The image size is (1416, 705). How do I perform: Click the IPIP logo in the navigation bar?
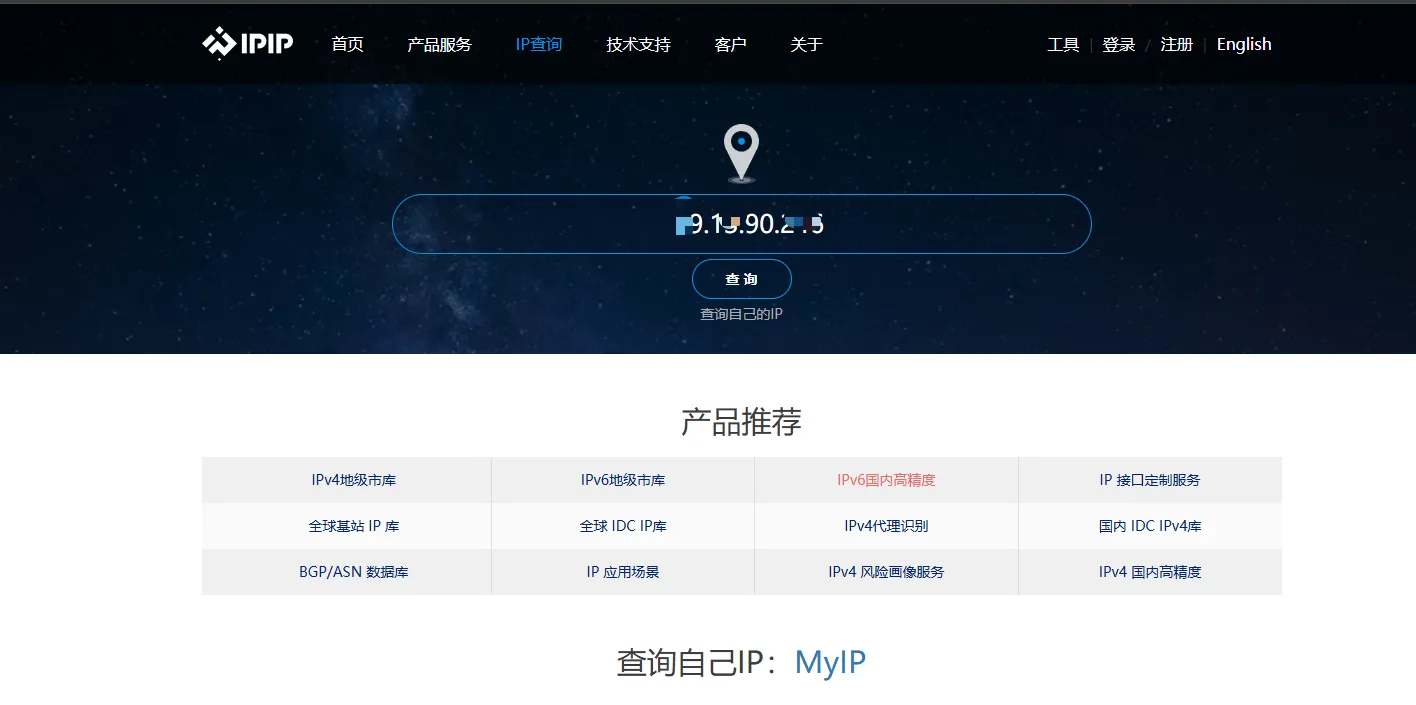[x=246, y=43]
